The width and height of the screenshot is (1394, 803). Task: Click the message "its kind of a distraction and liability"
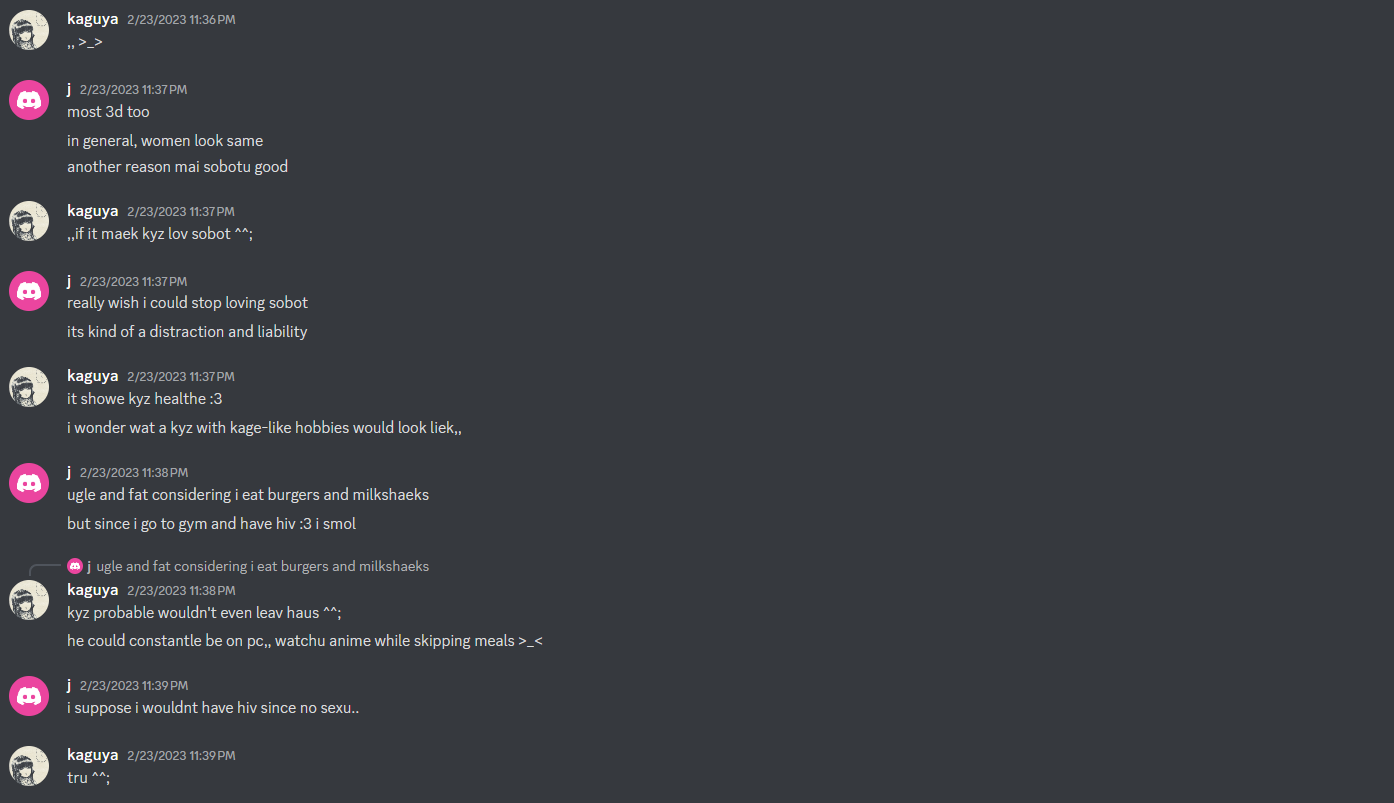click(x=187, y=332)
